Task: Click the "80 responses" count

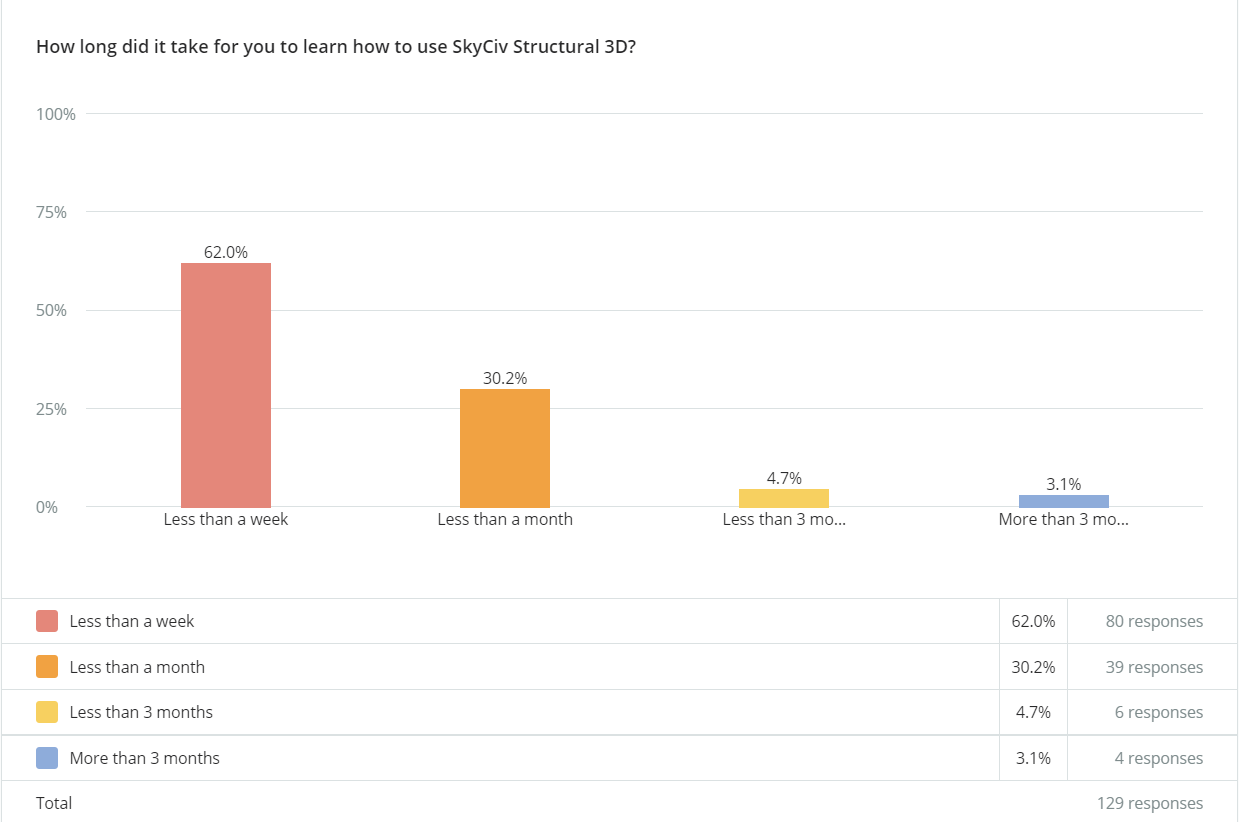Action: pyautogui.click(x=1154, y=621)
